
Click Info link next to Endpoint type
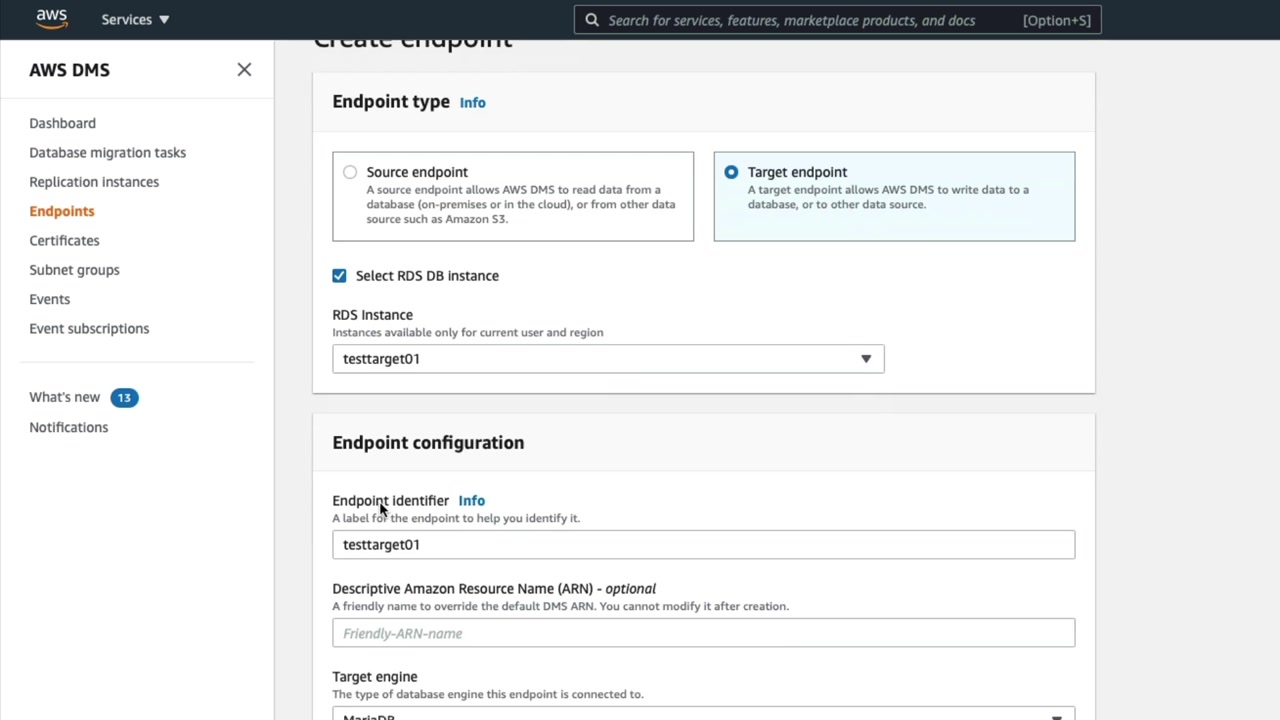click(x=472, y=103)
